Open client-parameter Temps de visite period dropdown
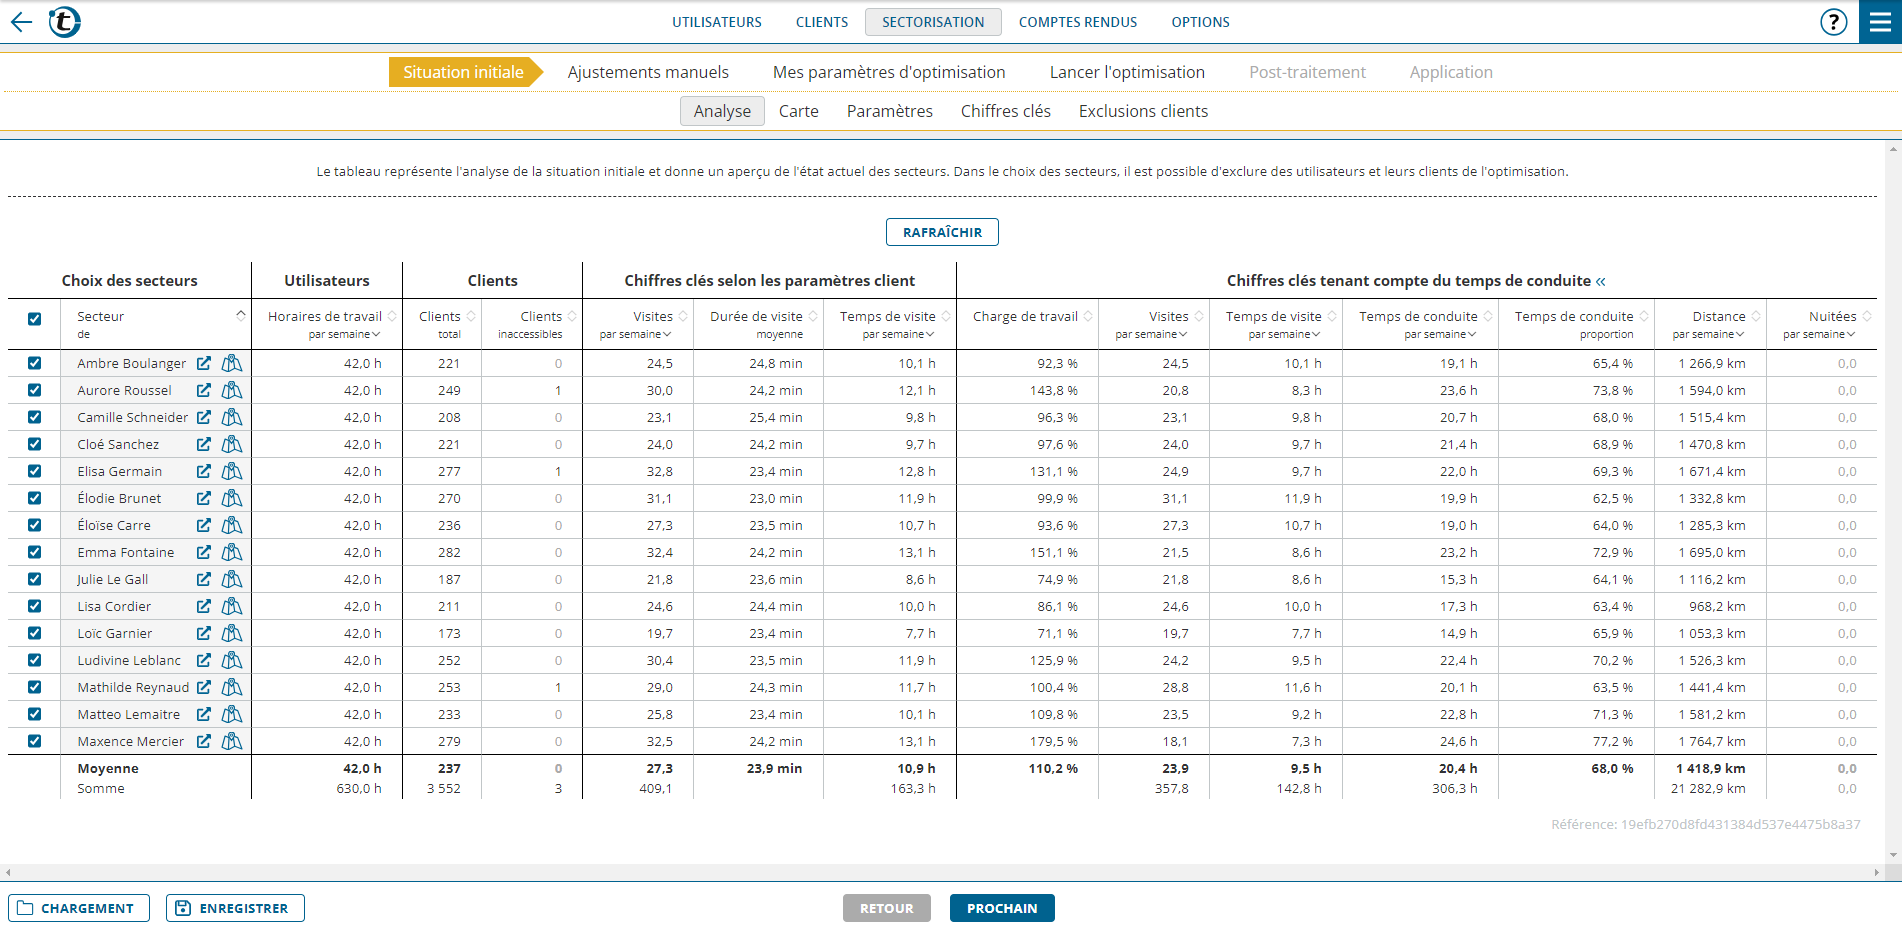The height and width of the screenshot is (929, 1902). 899,334
